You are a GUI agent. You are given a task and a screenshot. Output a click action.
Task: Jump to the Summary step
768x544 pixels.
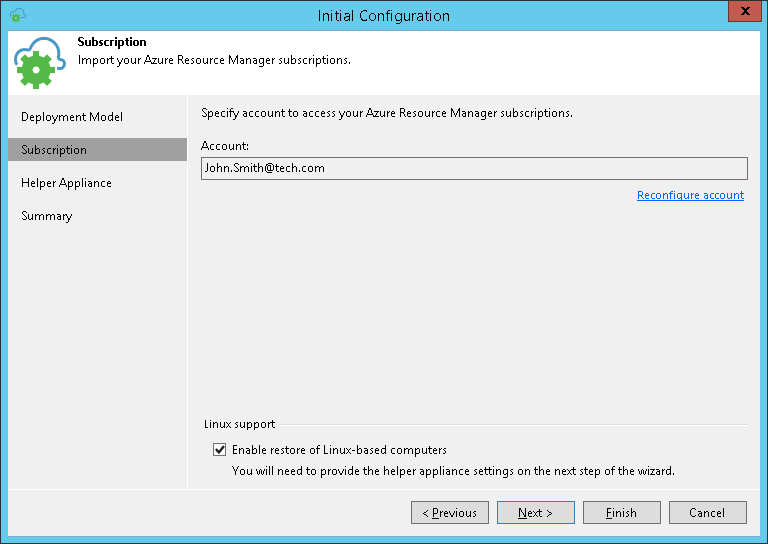click(47, 216)
